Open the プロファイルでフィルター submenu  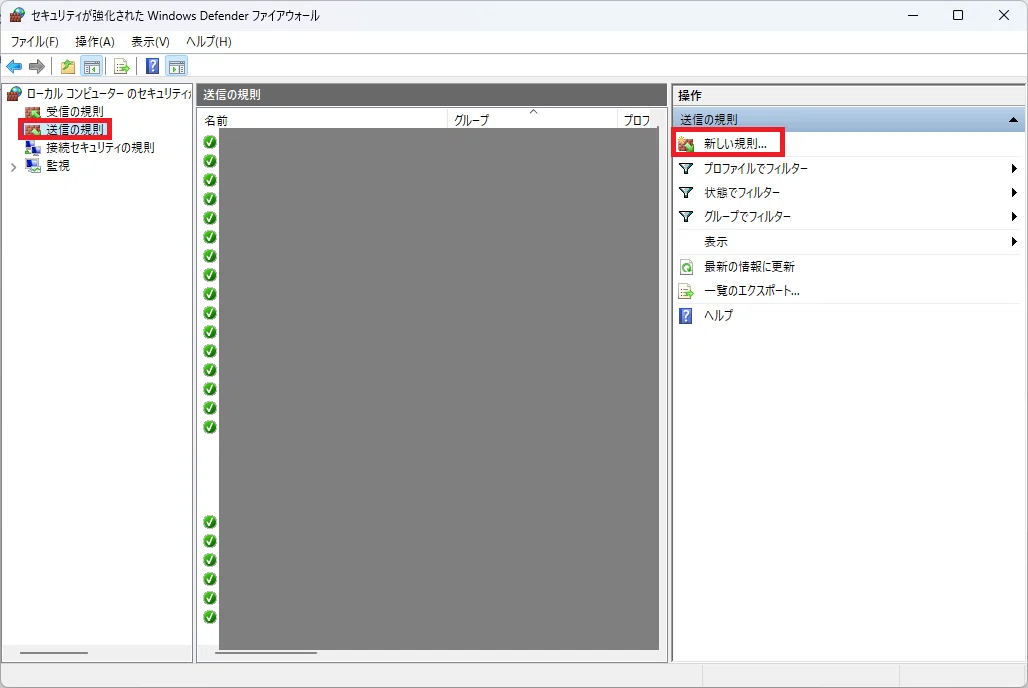point(848,169)
